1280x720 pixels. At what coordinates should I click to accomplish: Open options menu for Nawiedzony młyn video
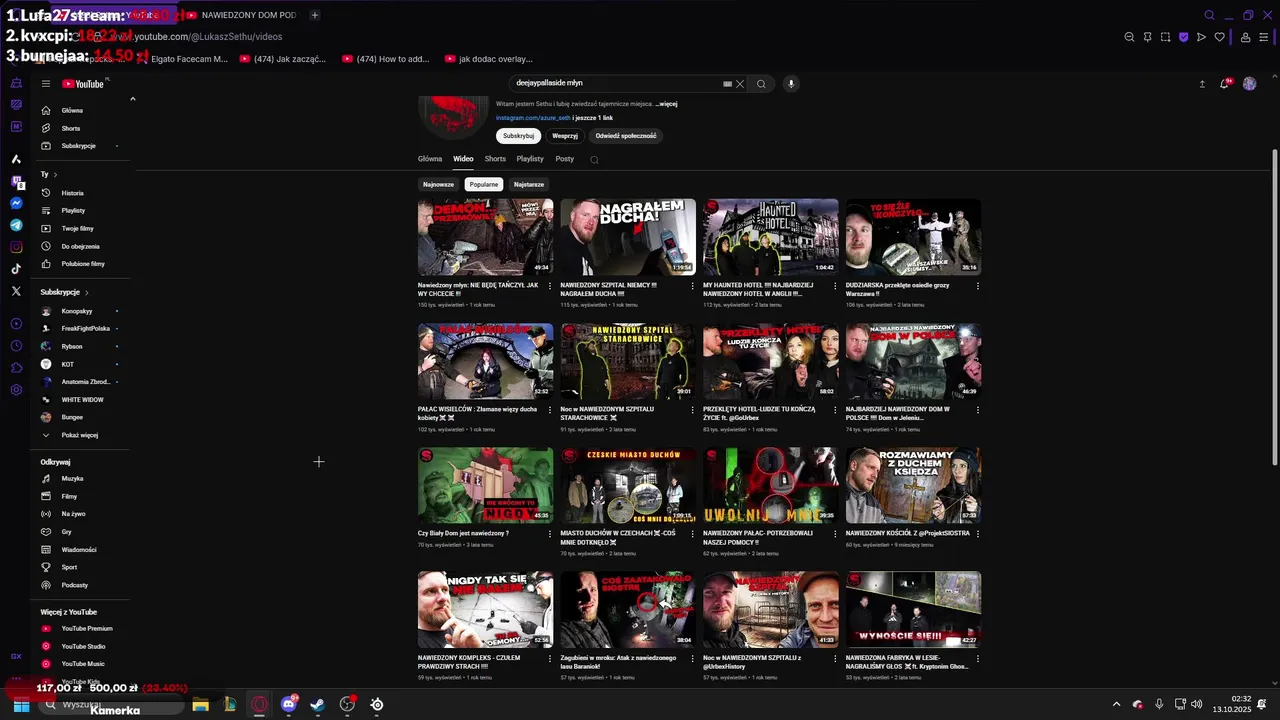point(550,286)
